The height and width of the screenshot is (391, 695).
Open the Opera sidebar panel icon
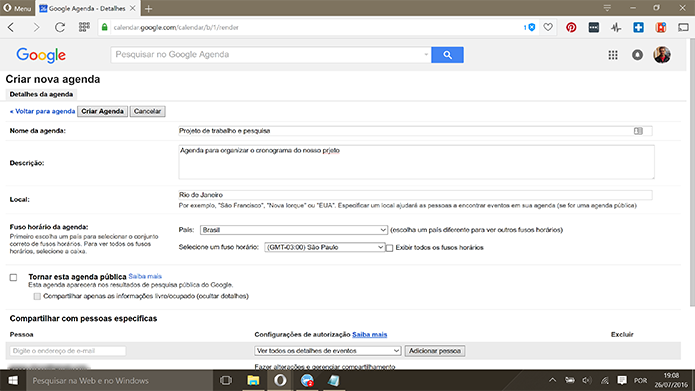pos(683,27)
